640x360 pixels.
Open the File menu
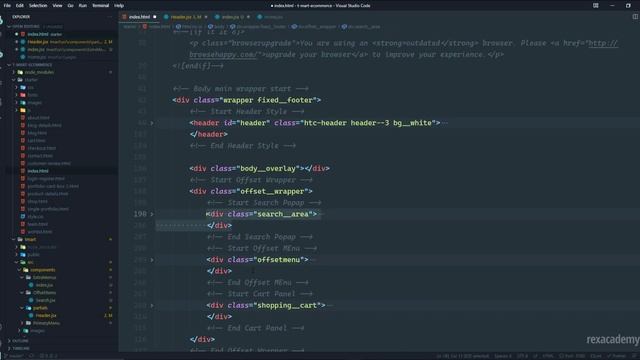coord(7,6)
